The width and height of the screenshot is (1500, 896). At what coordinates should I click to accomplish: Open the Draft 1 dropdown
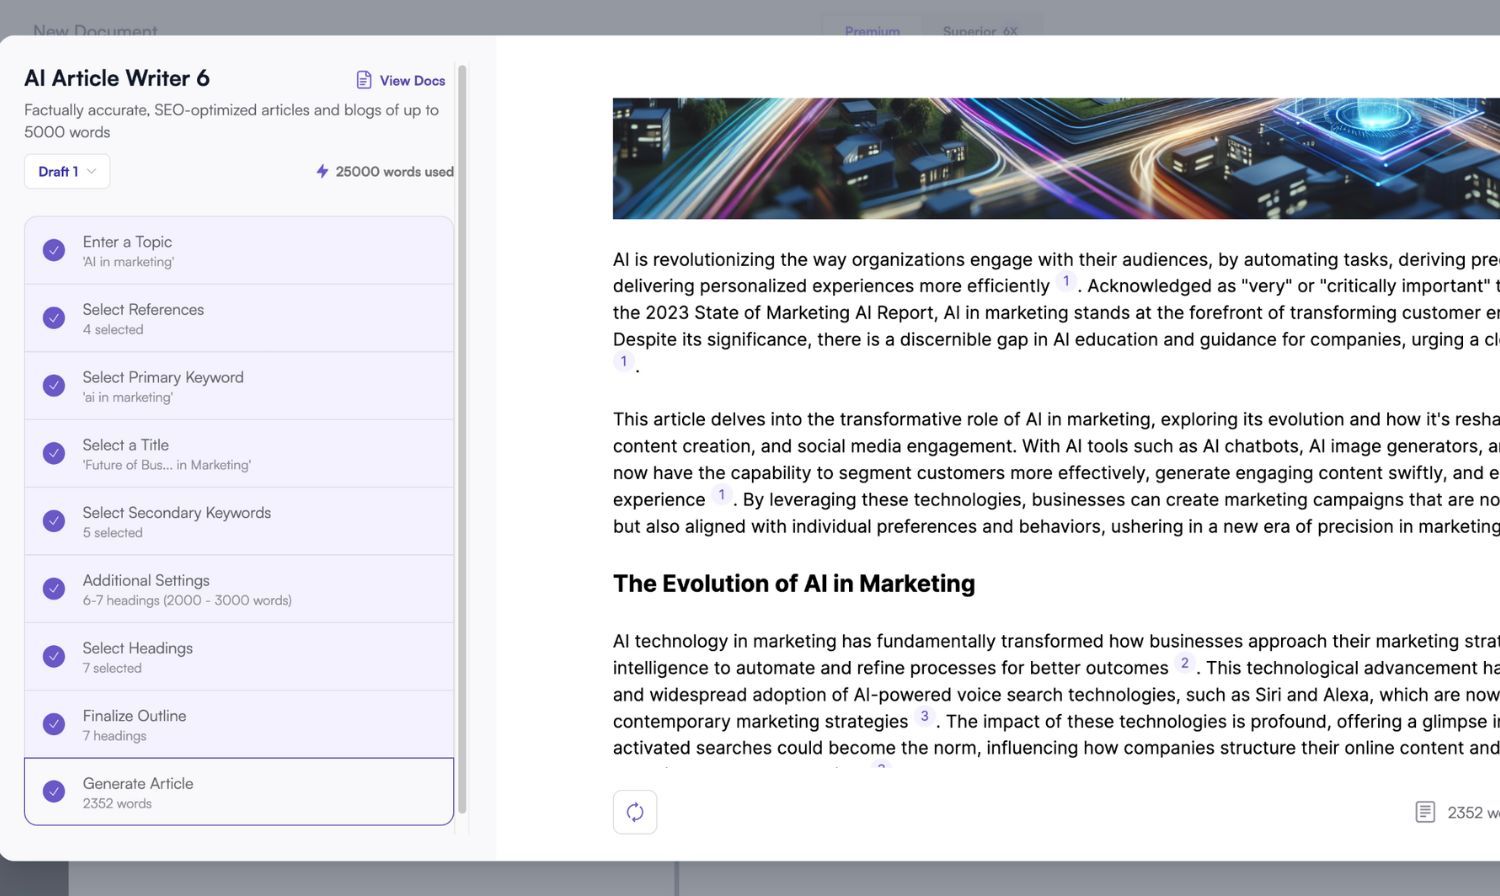tap(67, 171)
